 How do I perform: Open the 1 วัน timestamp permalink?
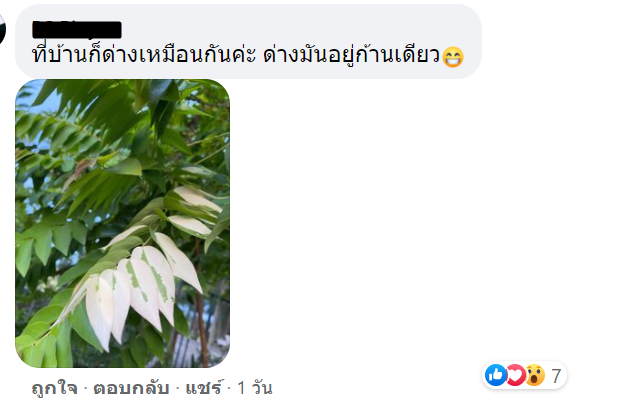point(255,388)
